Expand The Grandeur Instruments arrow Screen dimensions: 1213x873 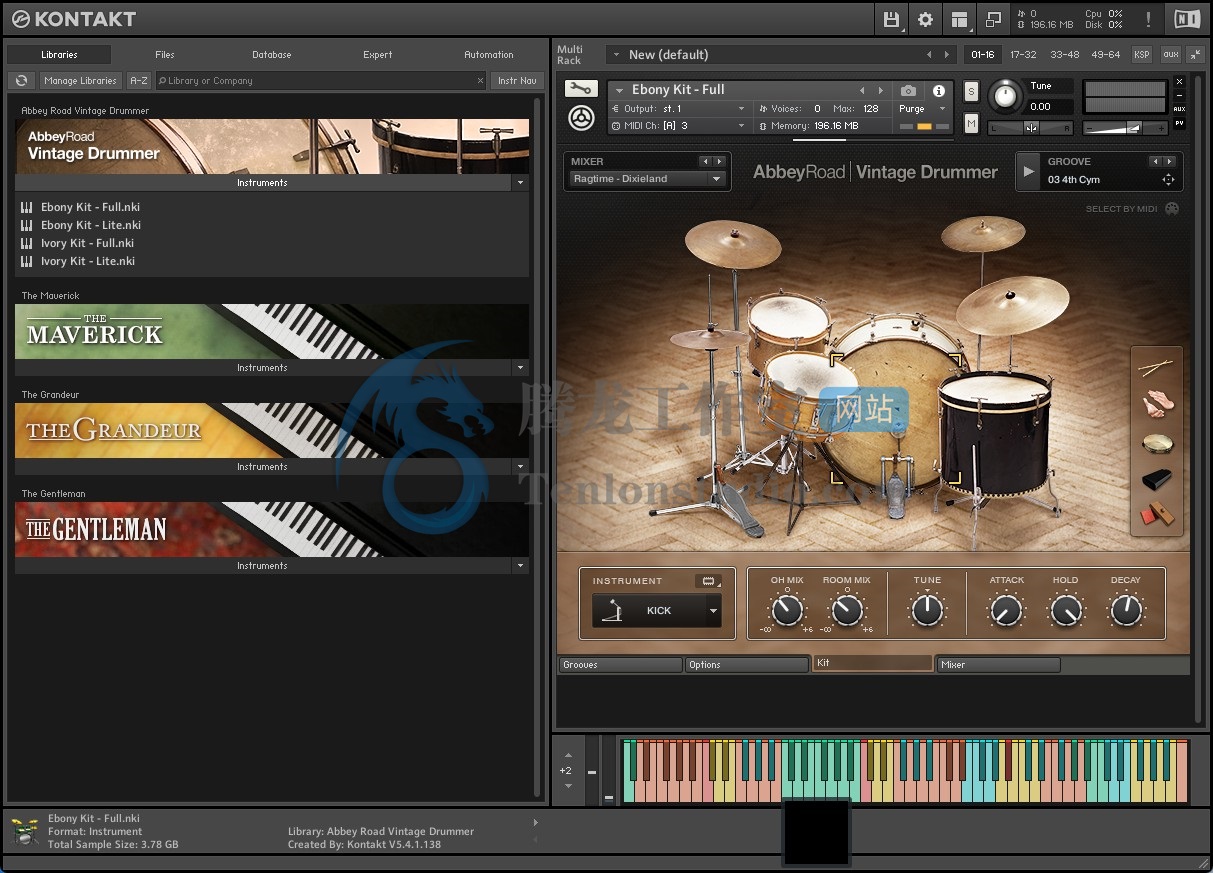click(x=519, y=467)
